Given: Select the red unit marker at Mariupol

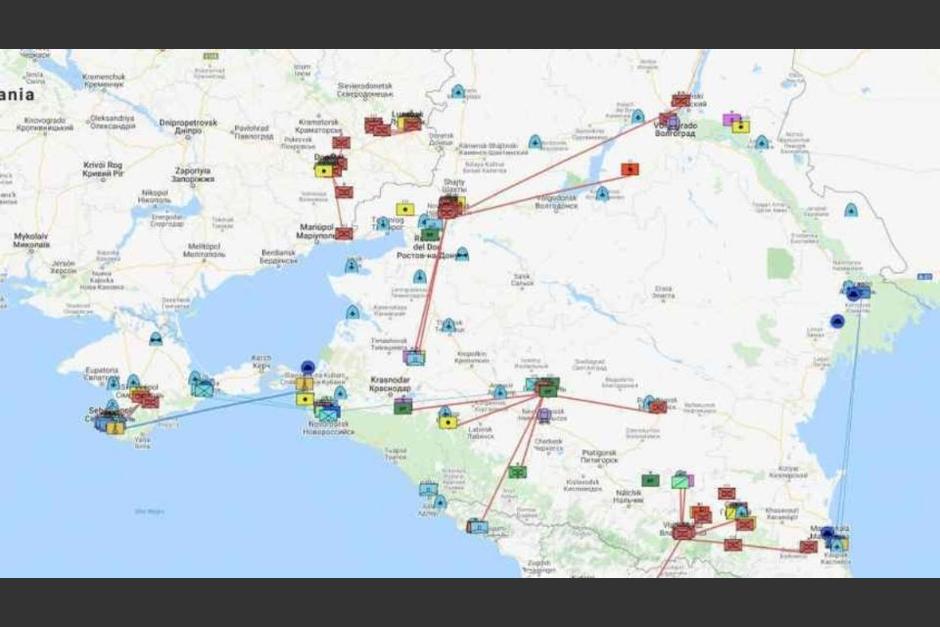Looking at the screenshot, I should 343,232.
